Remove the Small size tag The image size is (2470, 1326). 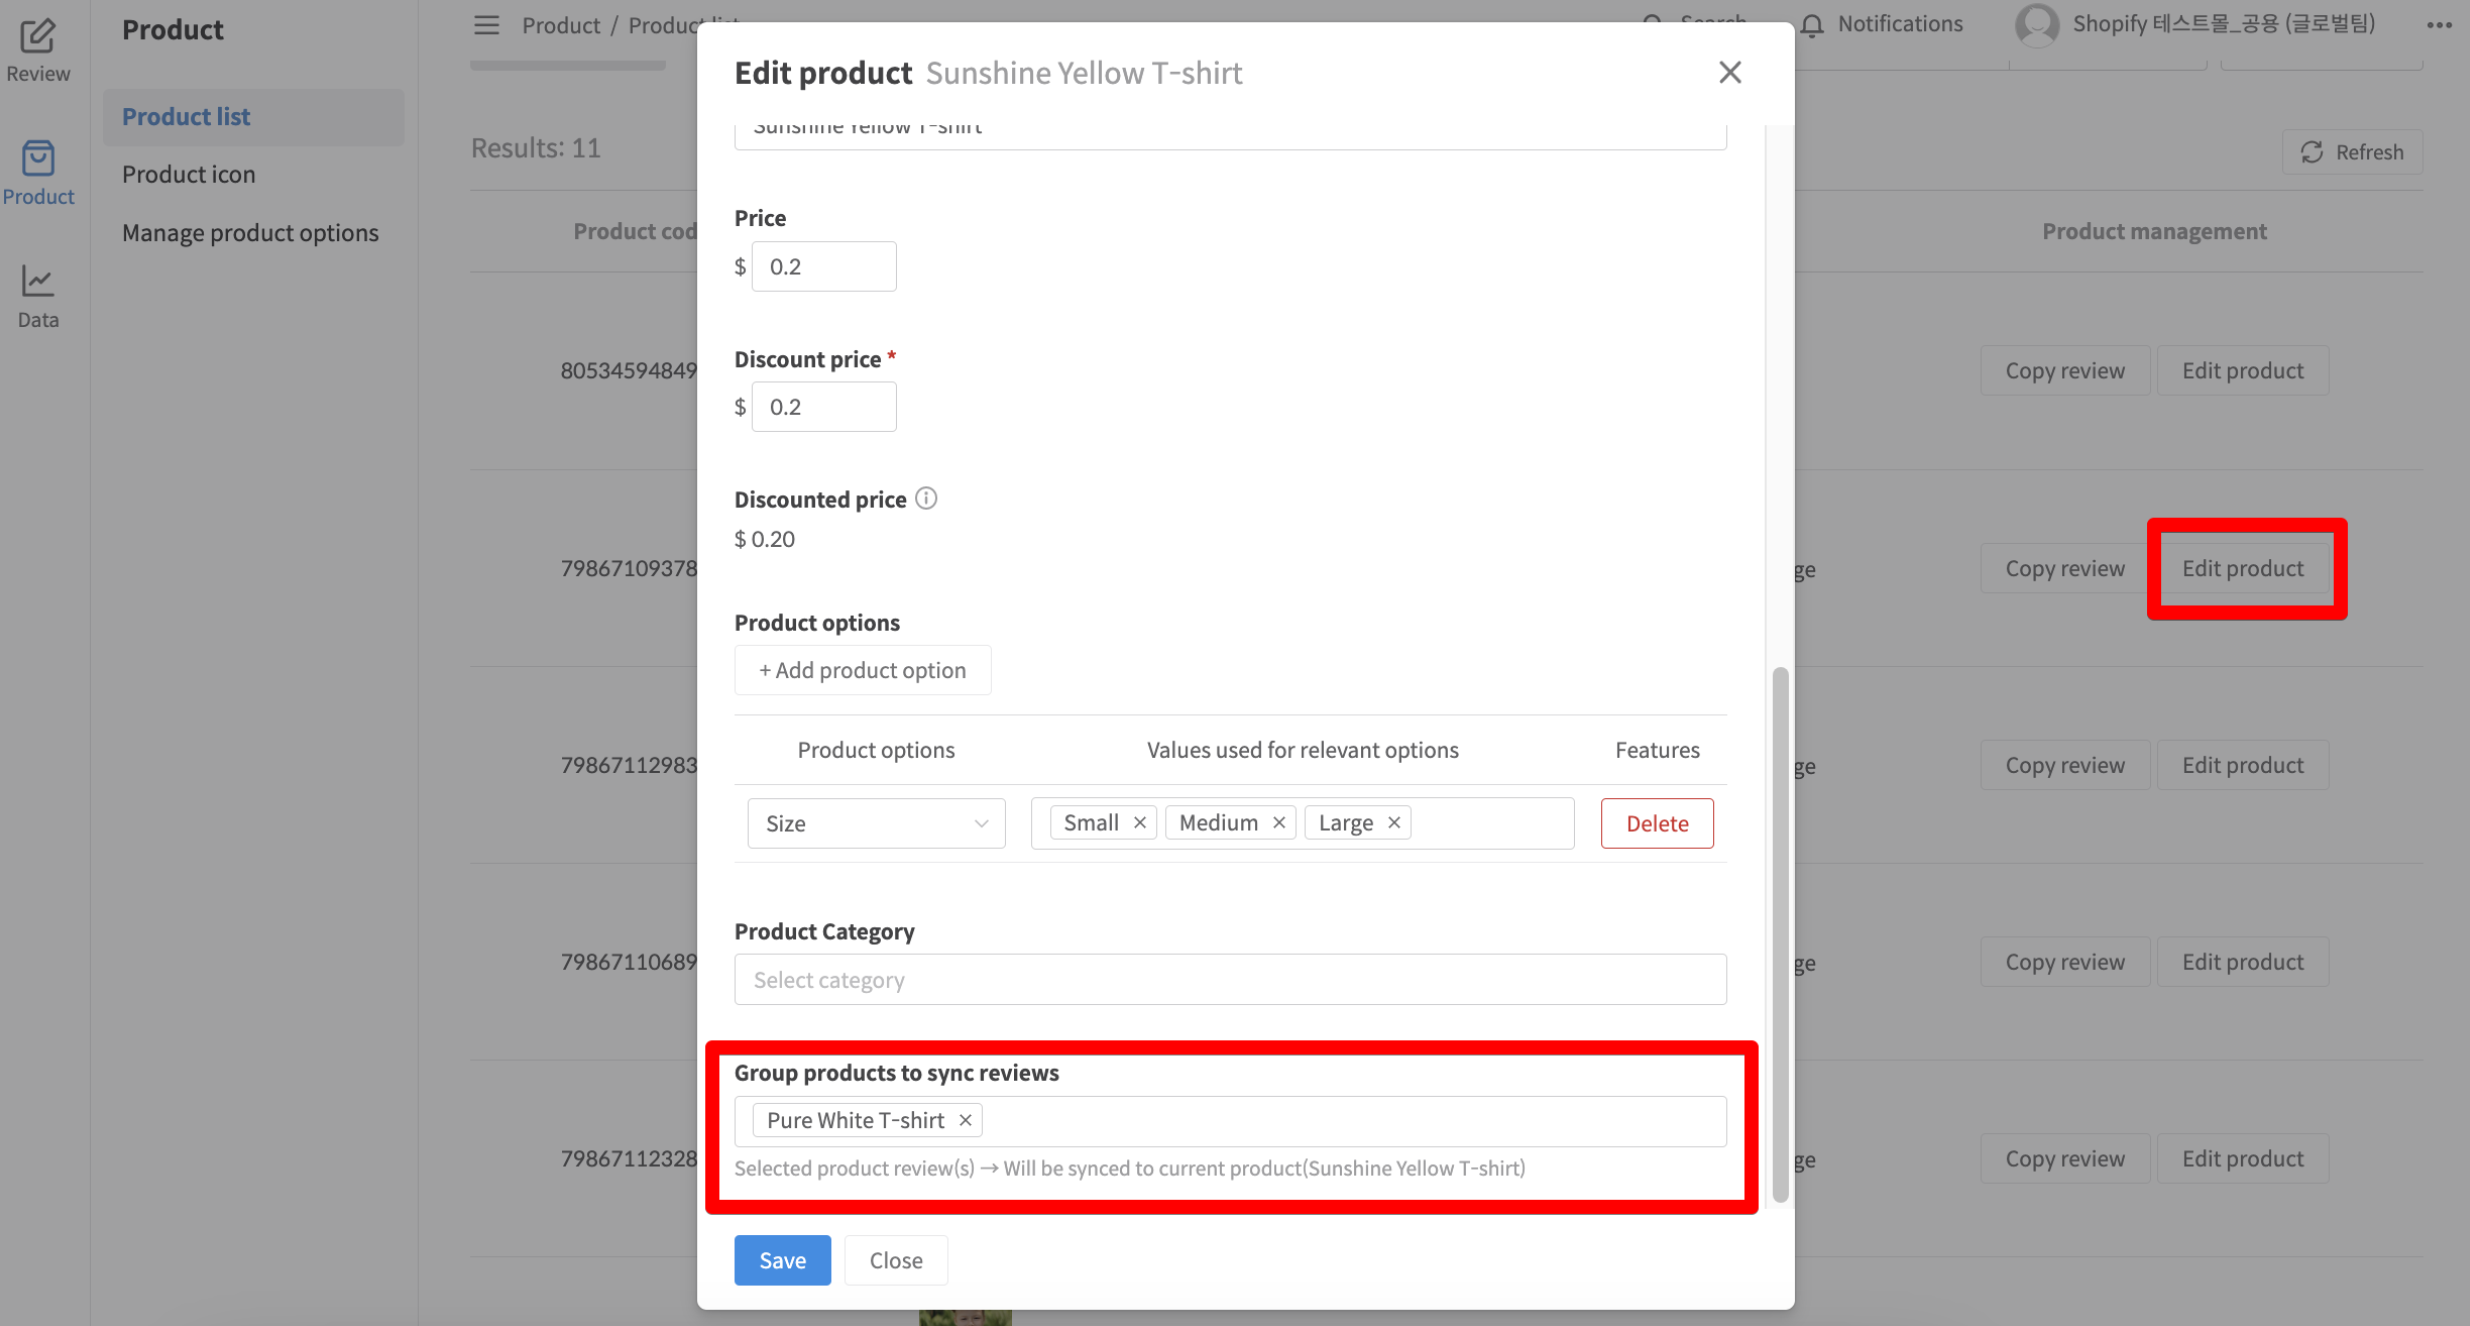pyautogui.click(x=1139, y=822)
